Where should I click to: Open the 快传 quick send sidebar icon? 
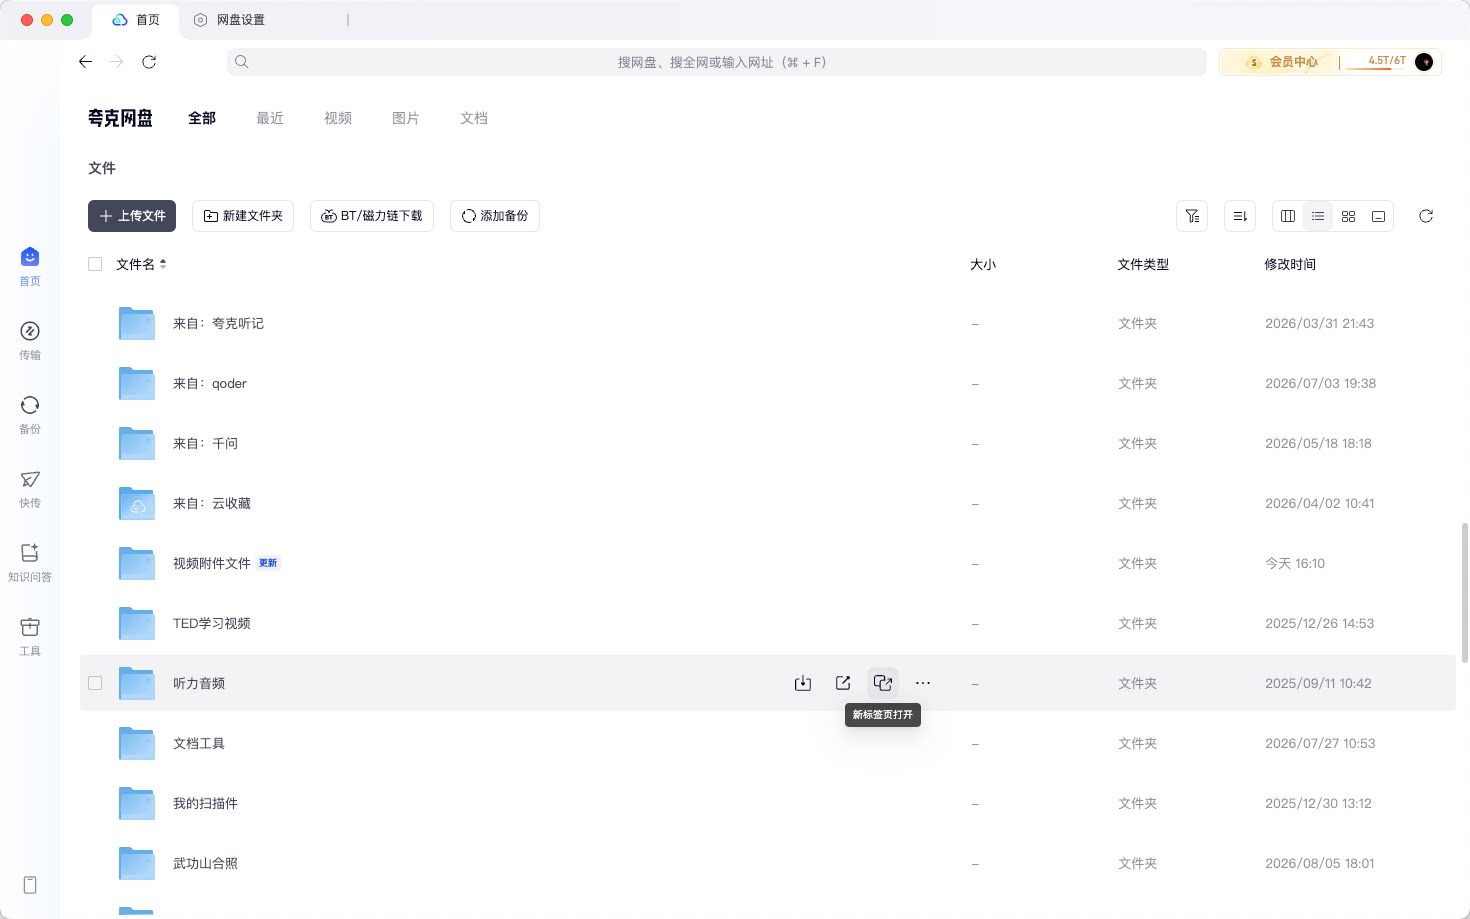click(x=30, y=489)
